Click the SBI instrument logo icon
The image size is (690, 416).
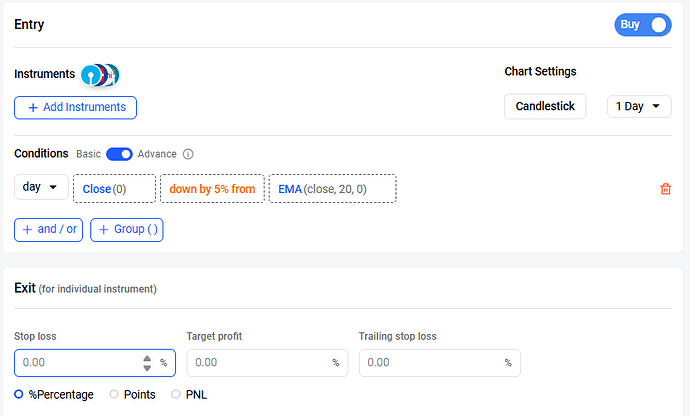click(x=91, y=75)
